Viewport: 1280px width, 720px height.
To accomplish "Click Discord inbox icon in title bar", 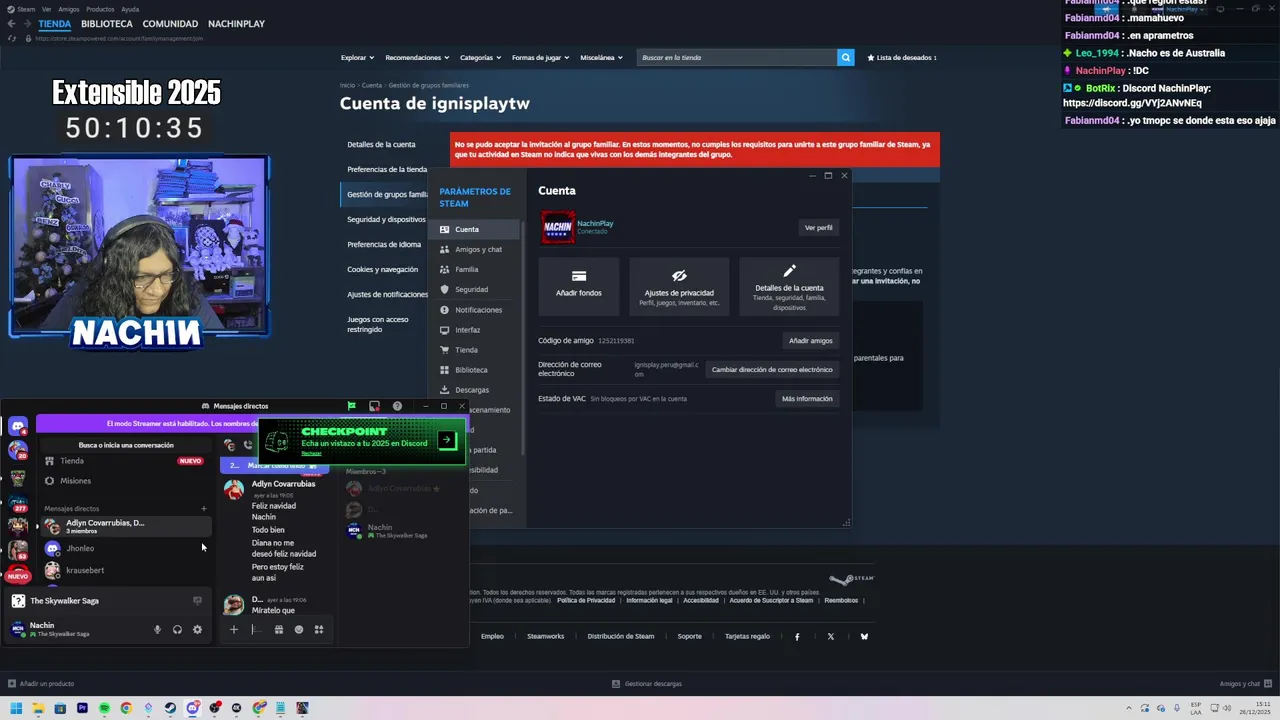I will tap(374, 406).
